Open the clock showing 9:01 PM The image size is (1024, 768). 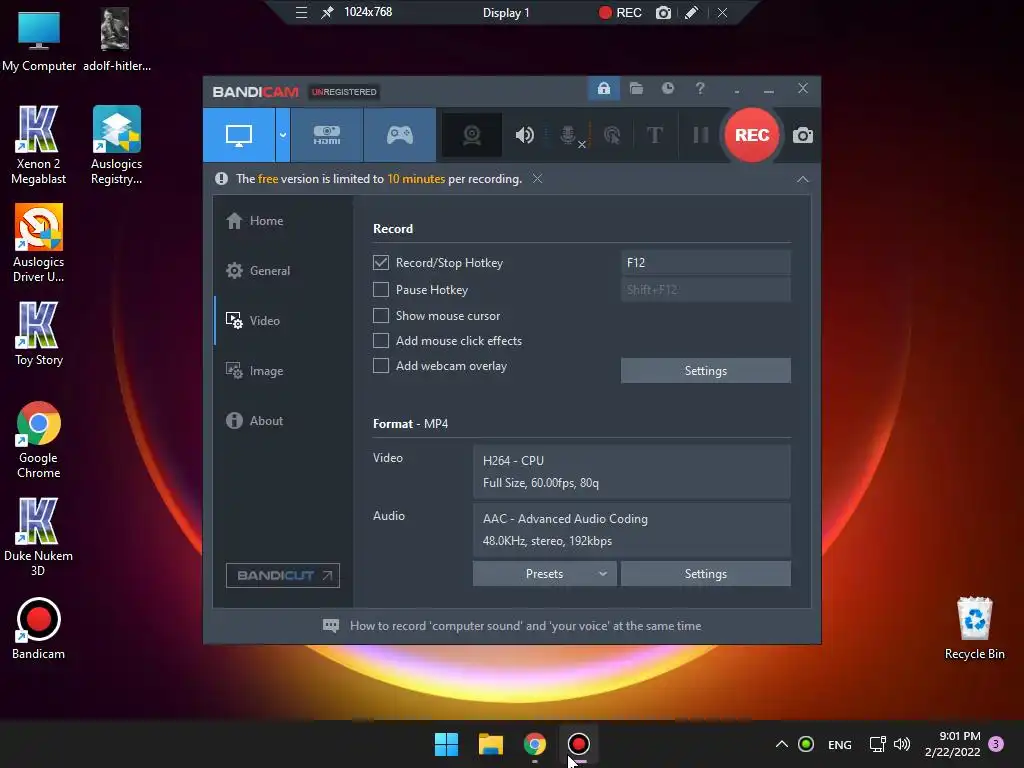[953, 744]
